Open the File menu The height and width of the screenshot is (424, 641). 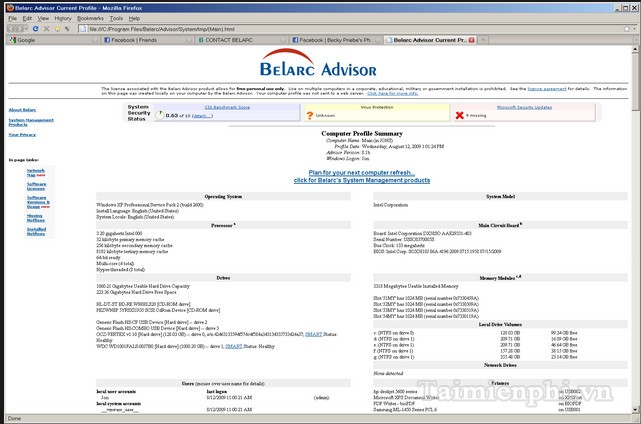point(13,18)
